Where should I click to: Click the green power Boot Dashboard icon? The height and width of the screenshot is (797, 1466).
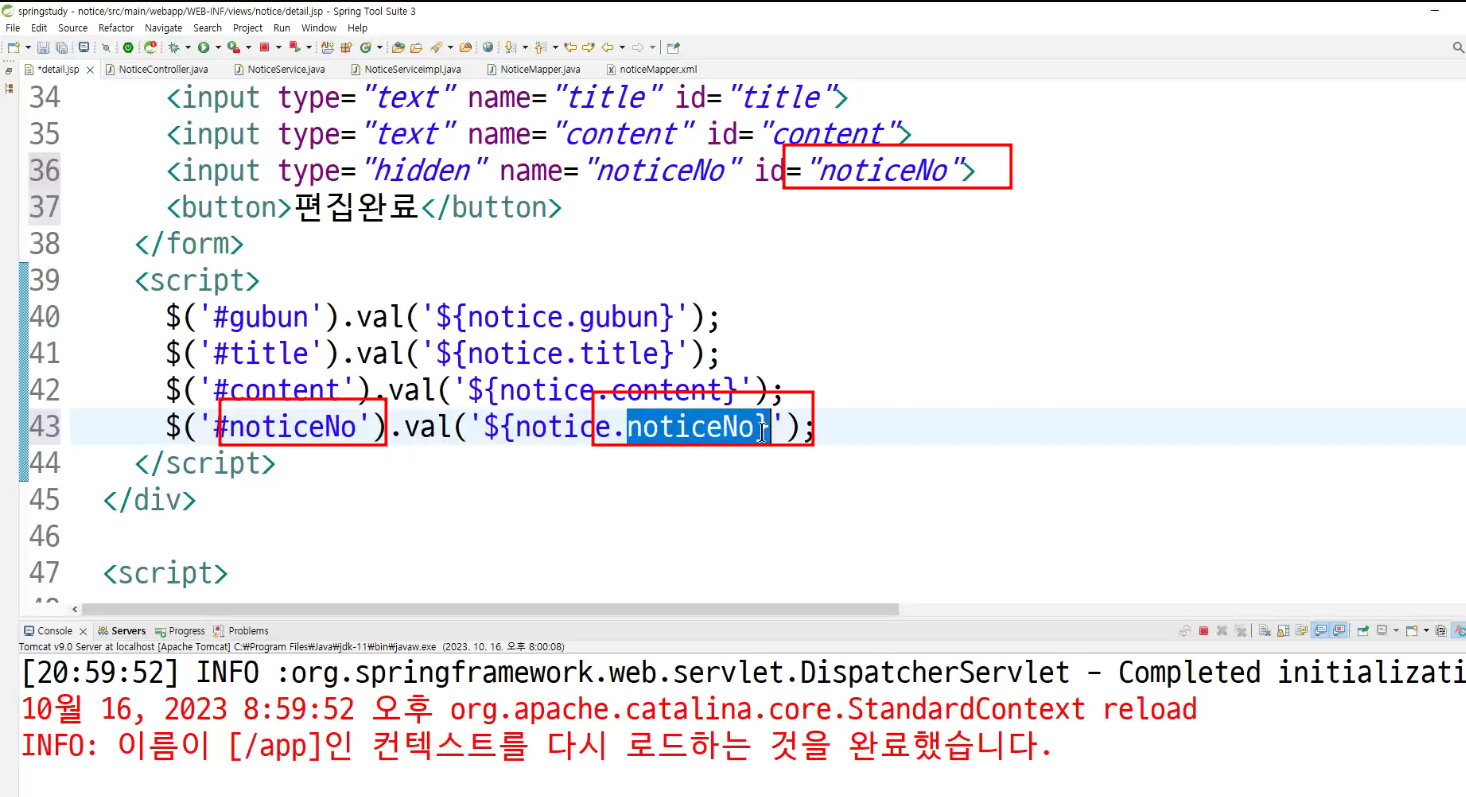click(128, 47)
